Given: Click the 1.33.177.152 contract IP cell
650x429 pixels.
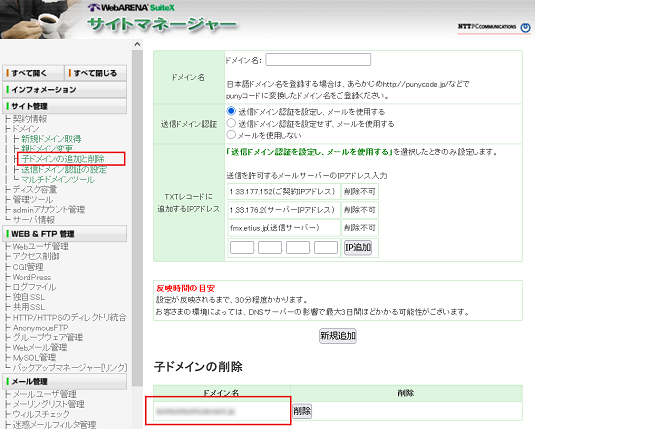Looking at the screenshot, I should tap(284, 191).
